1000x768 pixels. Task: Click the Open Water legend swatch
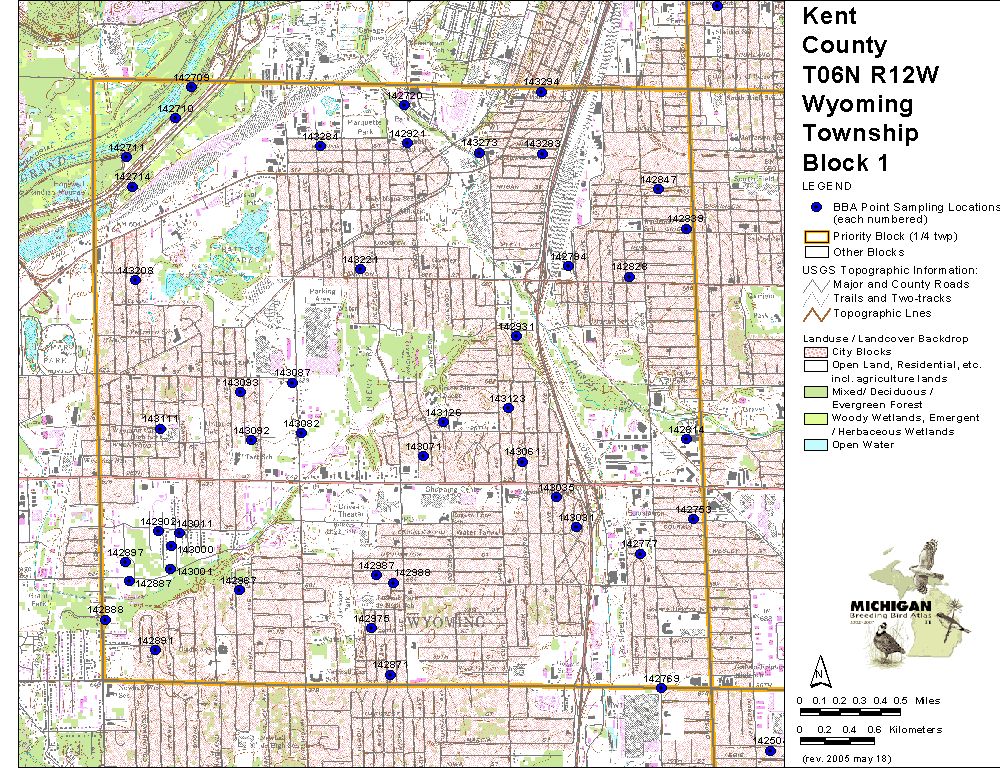tap(816, 445)
